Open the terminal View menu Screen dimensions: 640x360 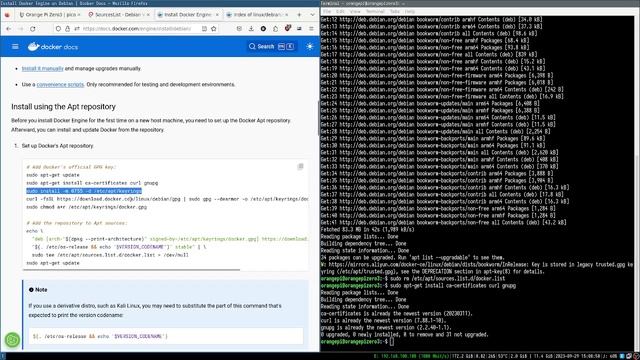[355, 11]
